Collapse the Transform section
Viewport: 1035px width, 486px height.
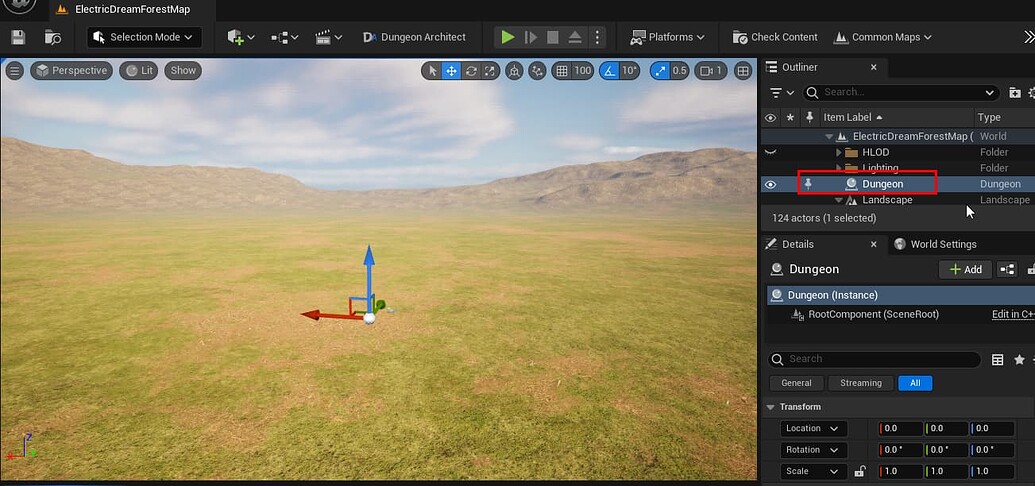[770, 407]
